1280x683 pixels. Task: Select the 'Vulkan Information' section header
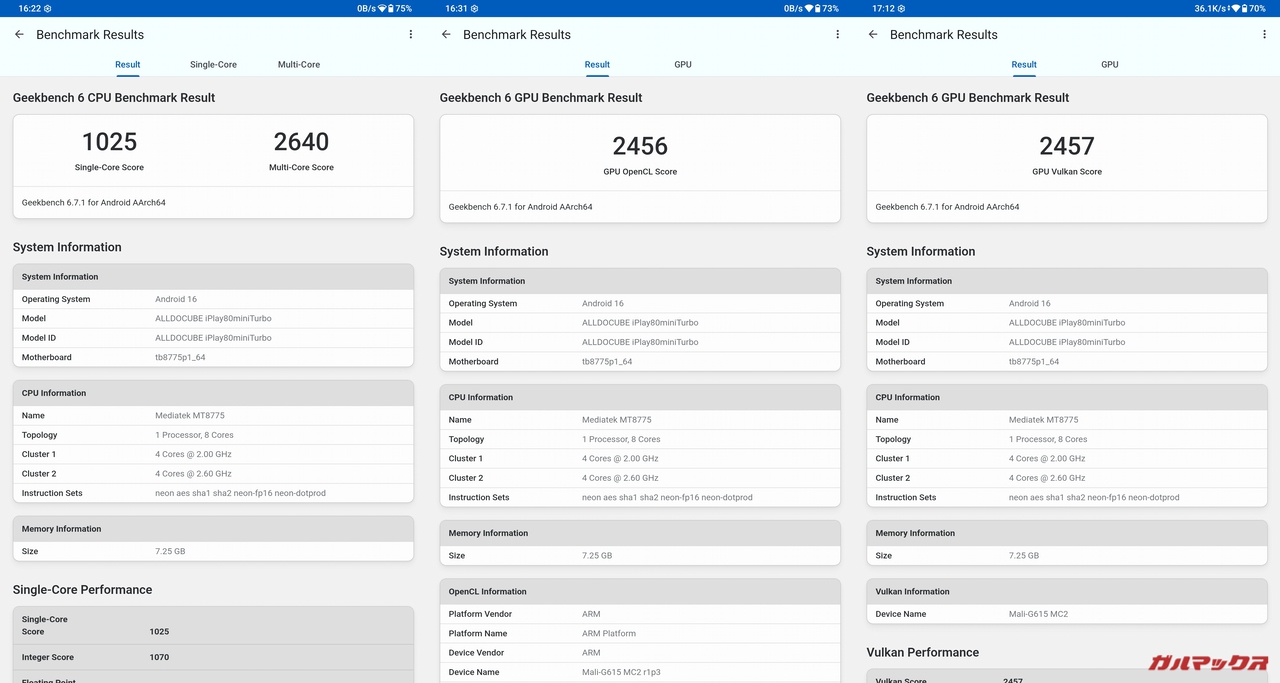click(x=1067, y=591)
